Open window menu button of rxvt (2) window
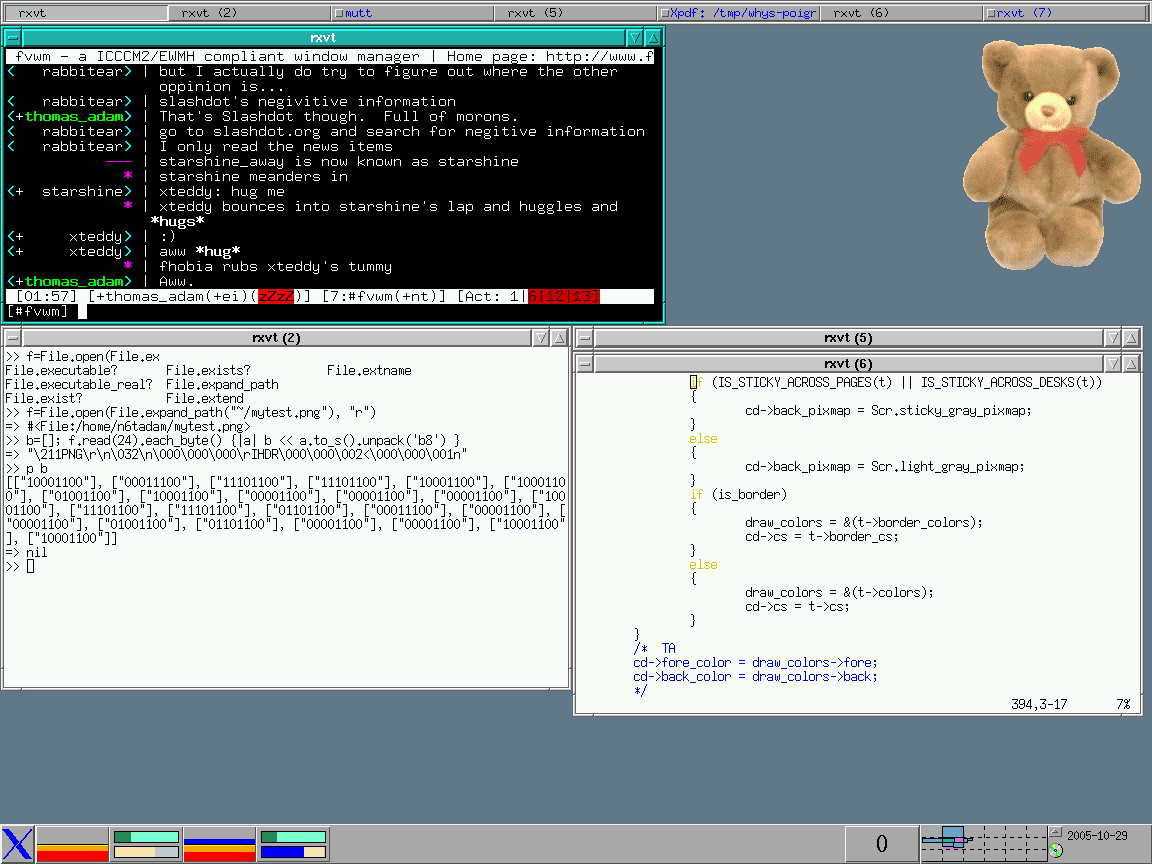The width and height of the screenshot is (1152, 864). [12, 338]
